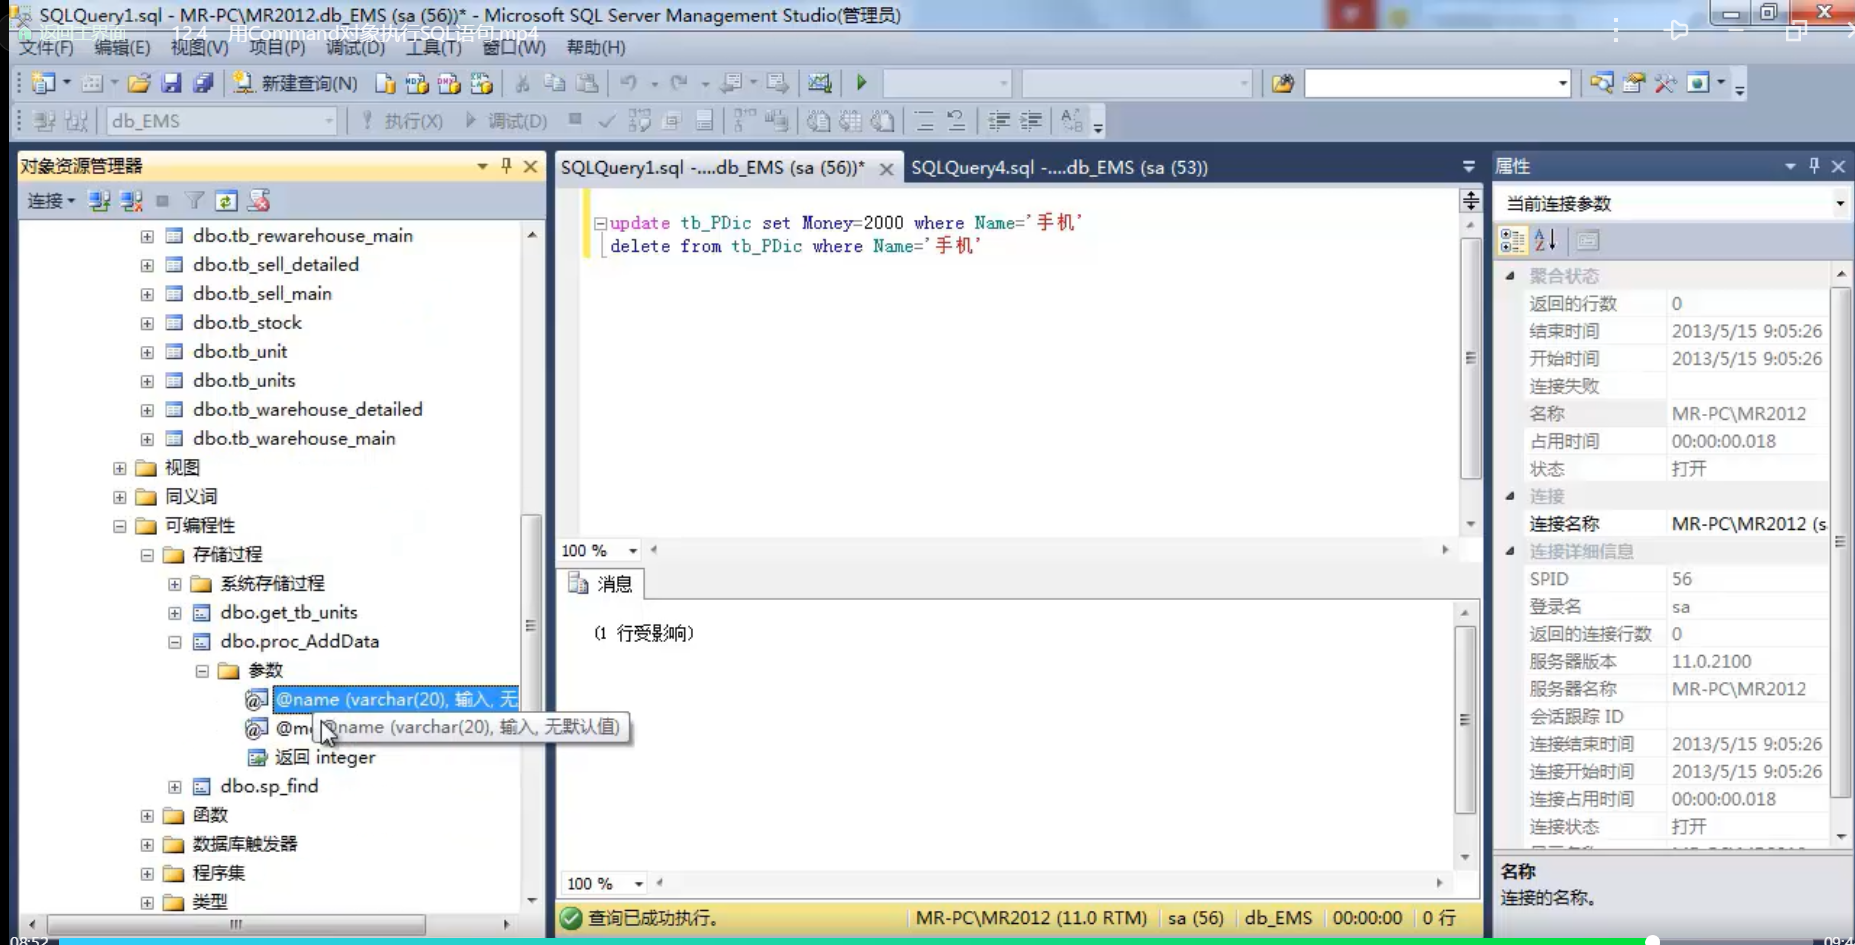
Task: Expand the dbo.tb_stock table node
Action: coord(147,323)
